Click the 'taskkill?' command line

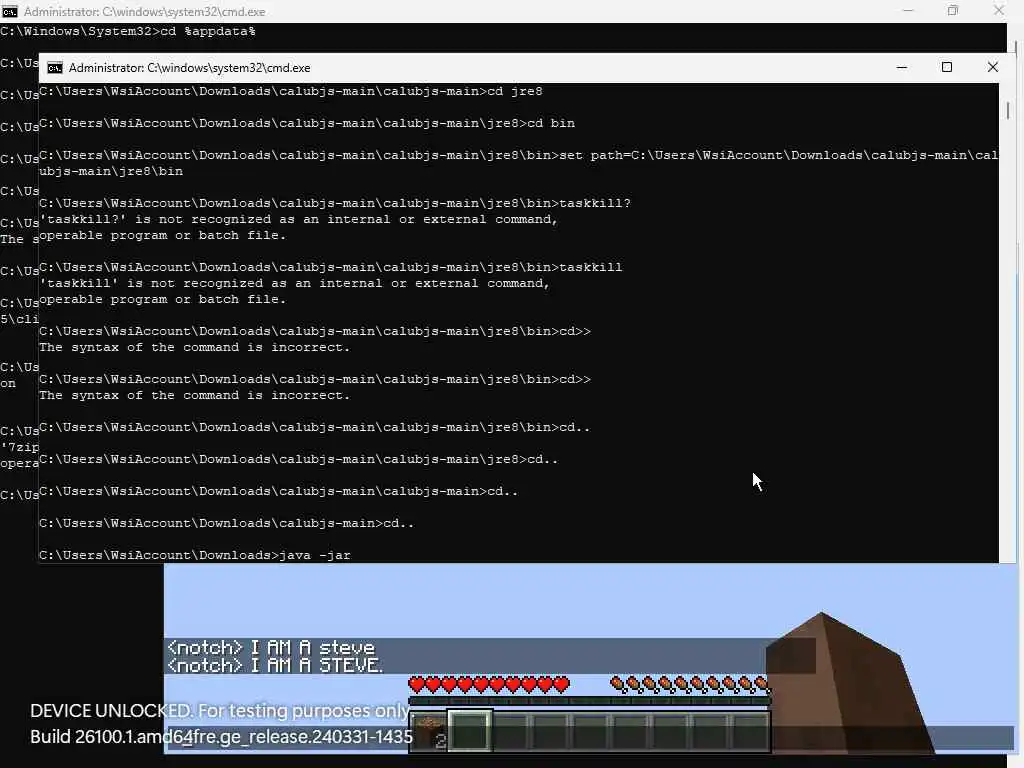click(335, 203)
